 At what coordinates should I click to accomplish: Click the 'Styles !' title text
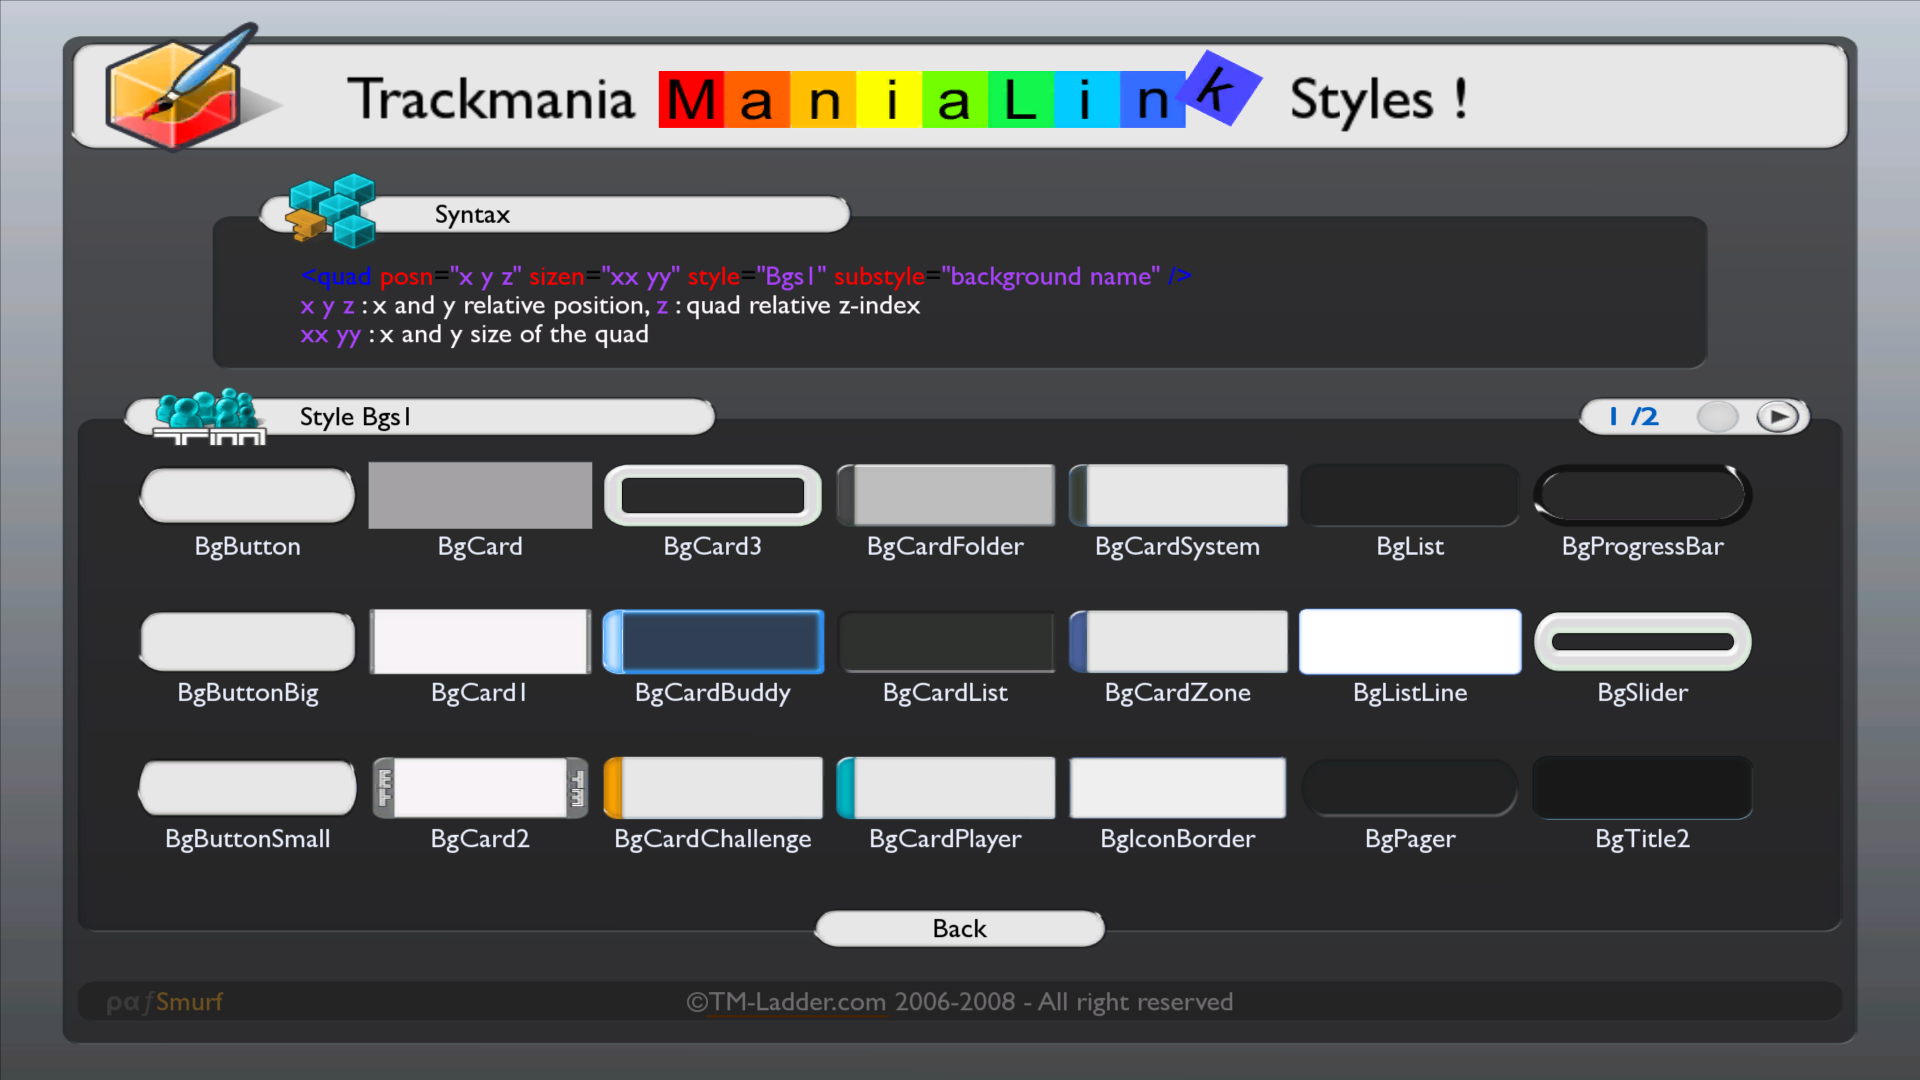[x=1378, y=100]
